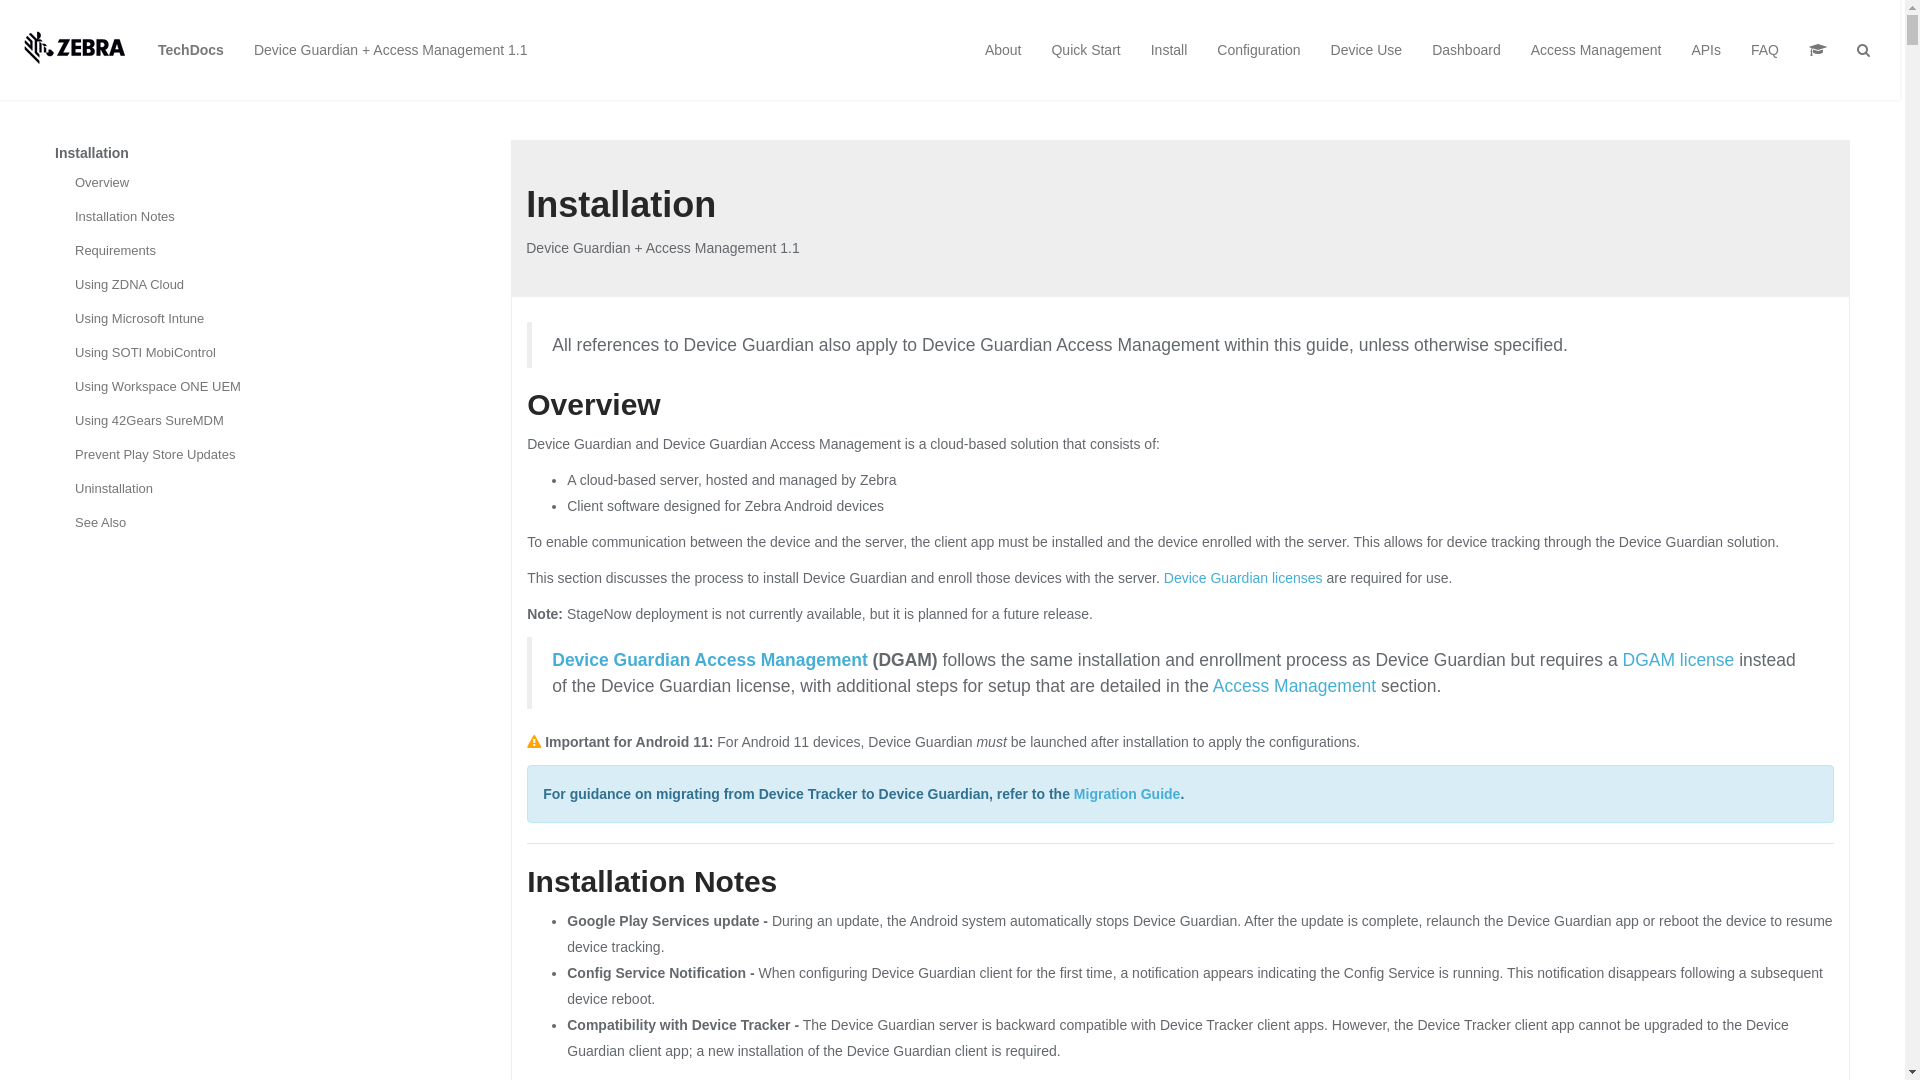Jump to Overview in sidebar
Screen dimensions: 1920x1080
102,183
